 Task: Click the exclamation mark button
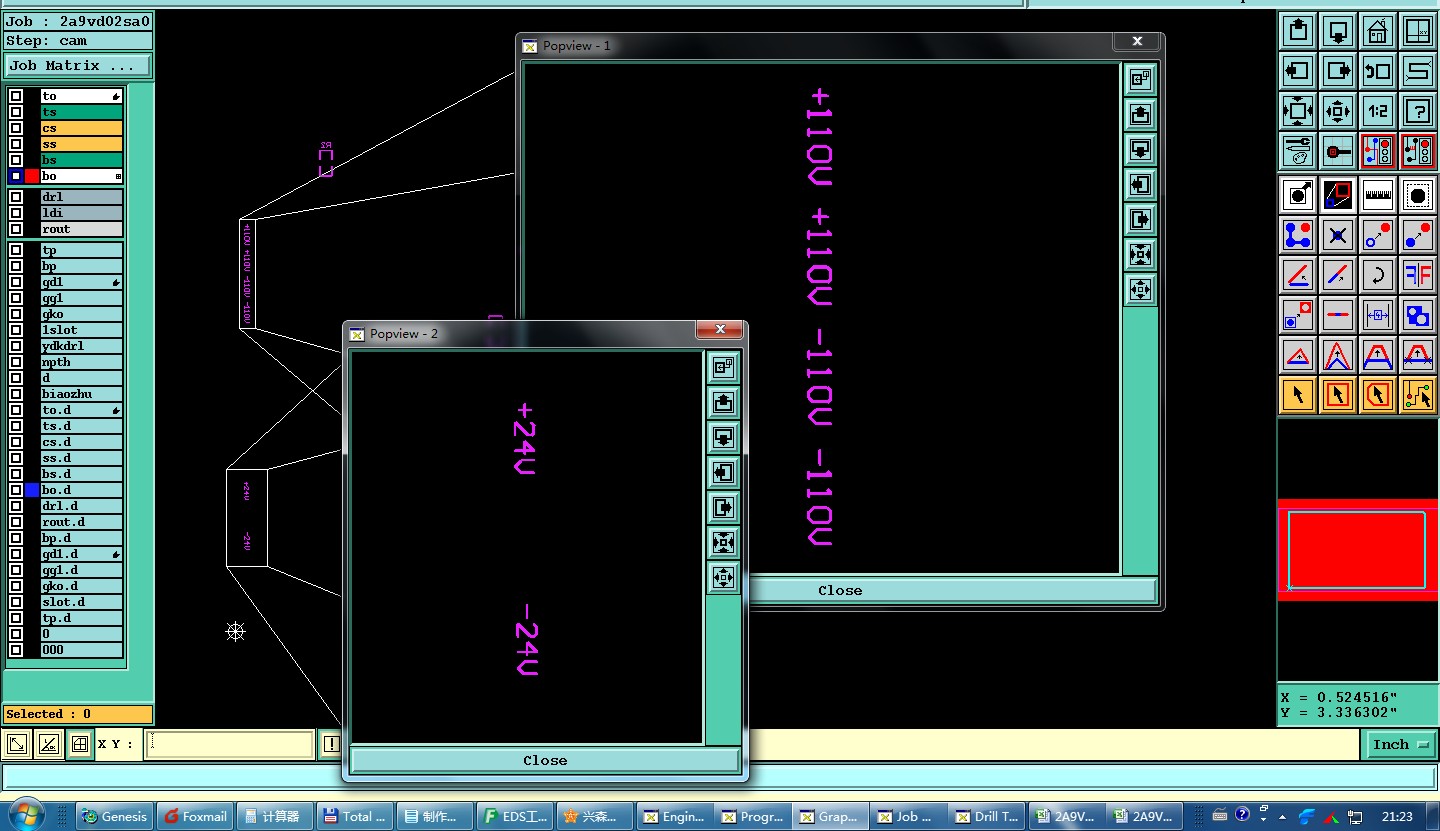click(331, 744)
